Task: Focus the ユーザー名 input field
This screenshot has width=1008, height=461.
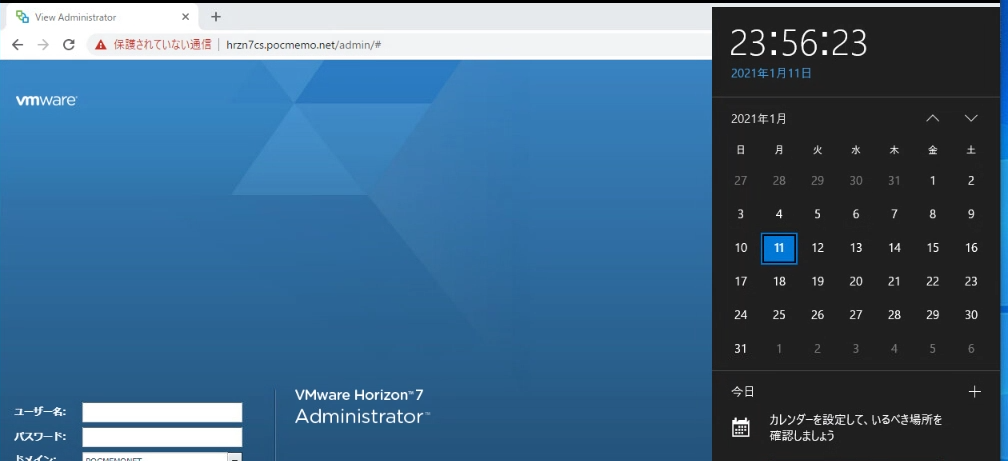Action: [x=162, y=412]
